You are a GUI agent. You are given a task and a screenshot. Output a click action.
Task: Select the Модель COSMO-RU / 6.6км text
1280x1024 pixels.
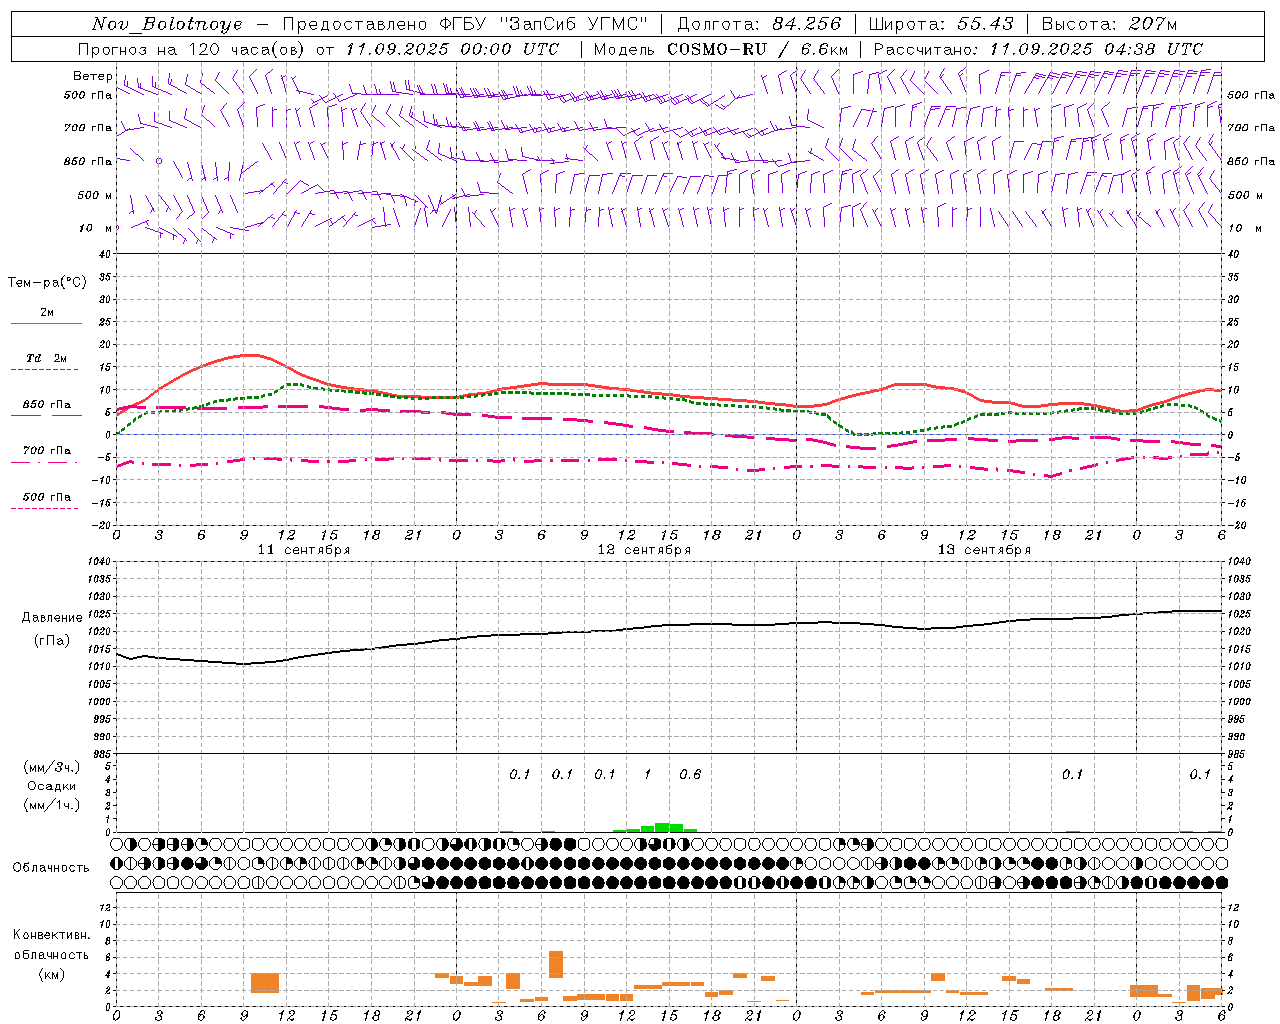pyautogui.click(x=721, y=49)
